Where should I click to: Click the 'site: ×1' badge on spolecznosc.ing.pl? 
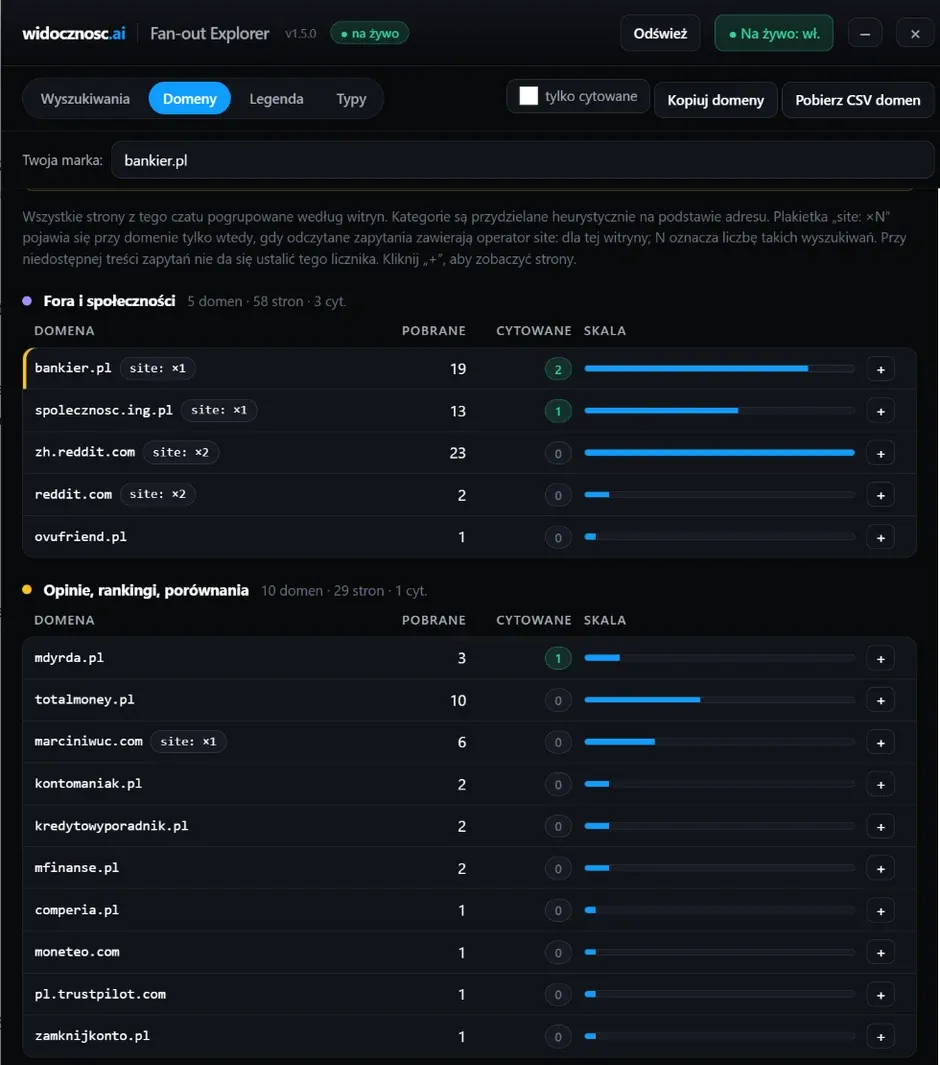pyautogui.click(x=219, y=410)
